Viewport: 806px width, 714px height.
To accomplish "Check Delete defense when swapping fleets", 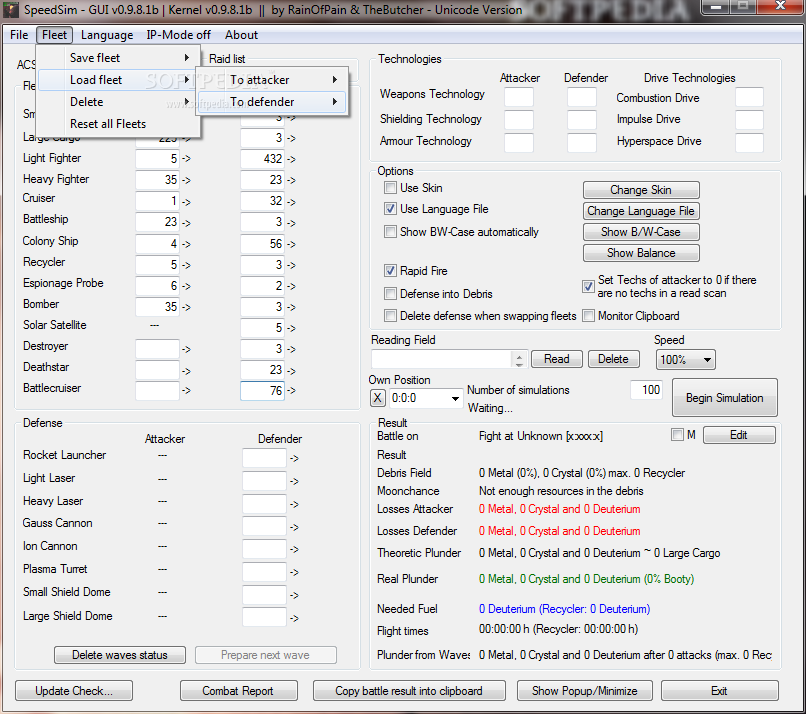I will pyautogui.click(x=390, y=316).
